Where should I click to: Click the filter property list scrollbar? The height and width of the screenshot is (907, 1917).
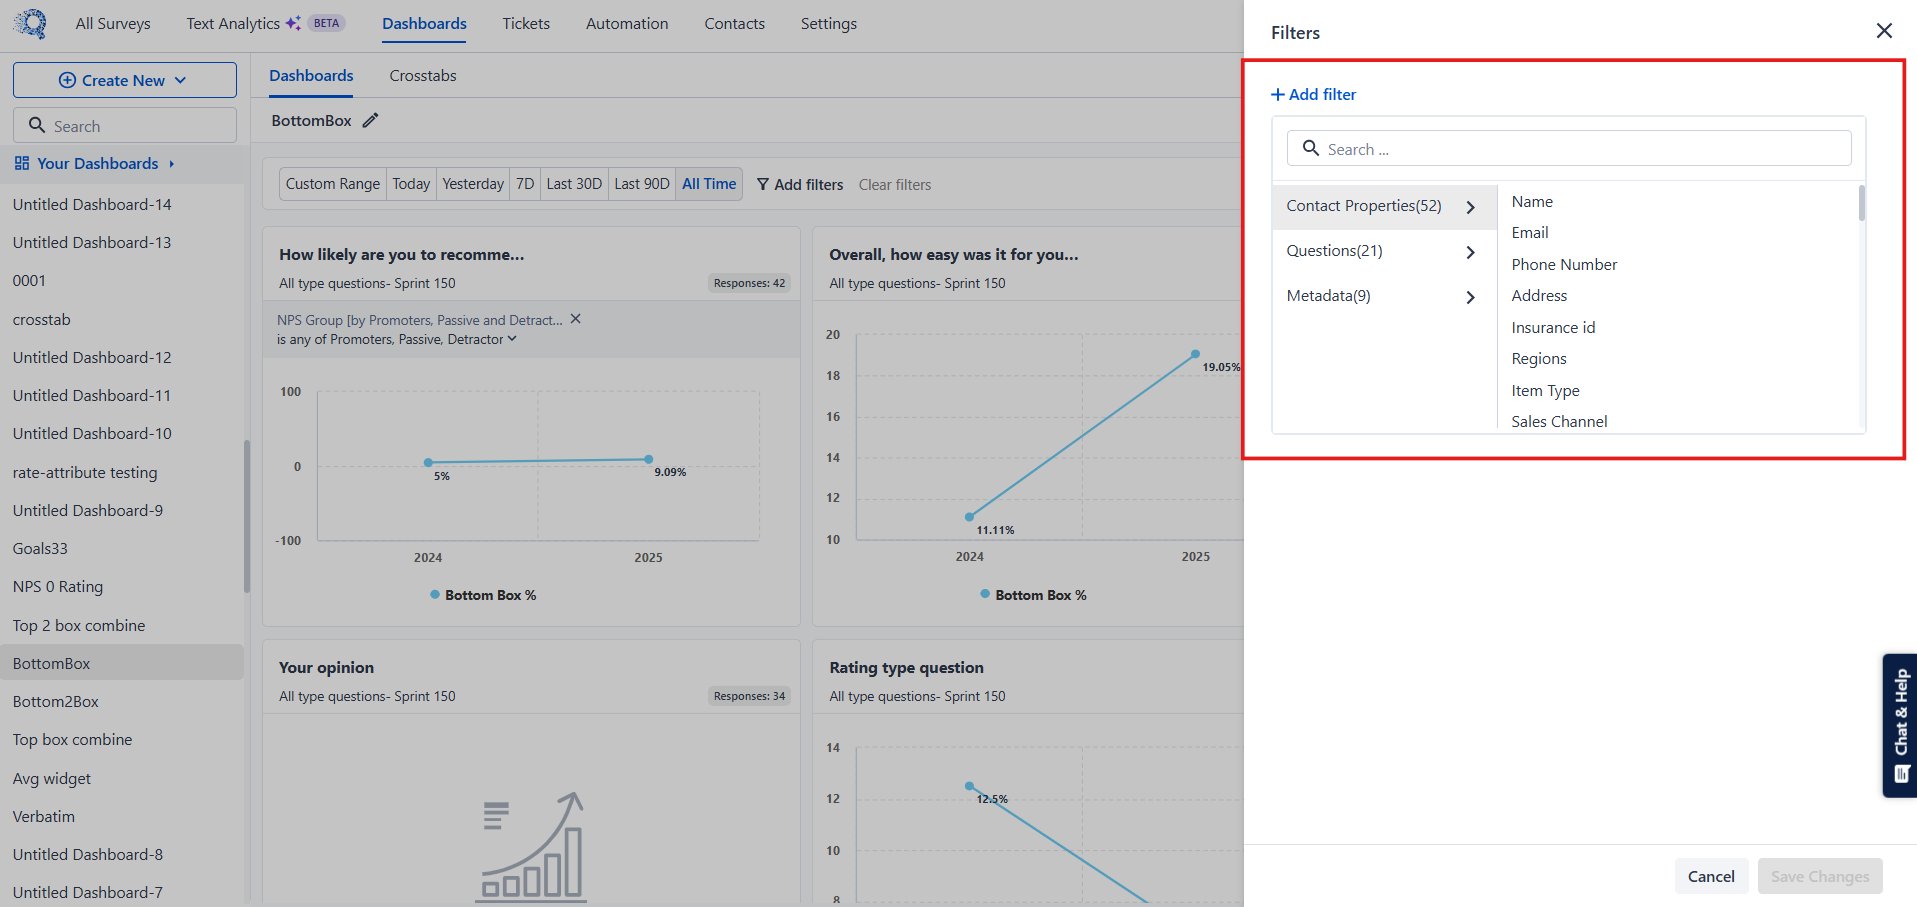(x=1861, y=204)
